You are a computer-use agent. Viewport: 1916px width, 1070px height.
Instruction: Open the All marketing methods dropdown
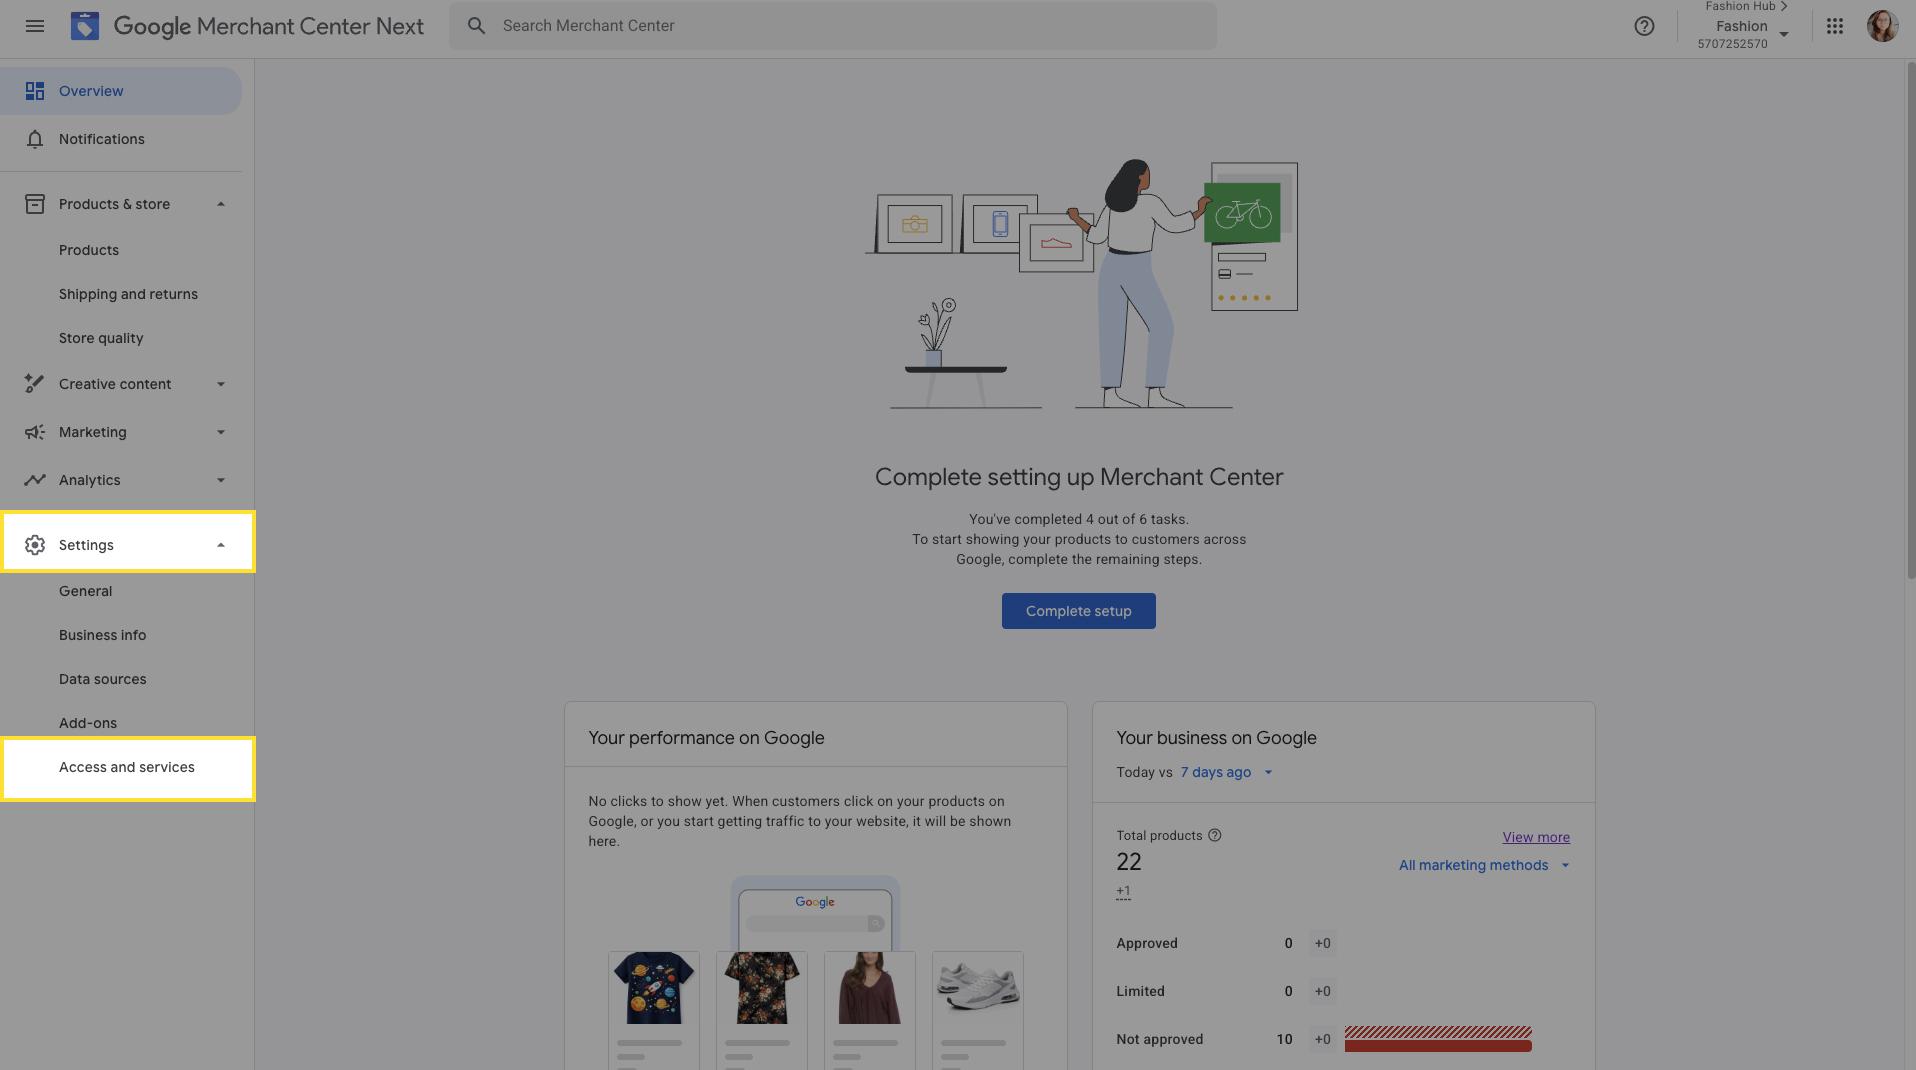1484,865
